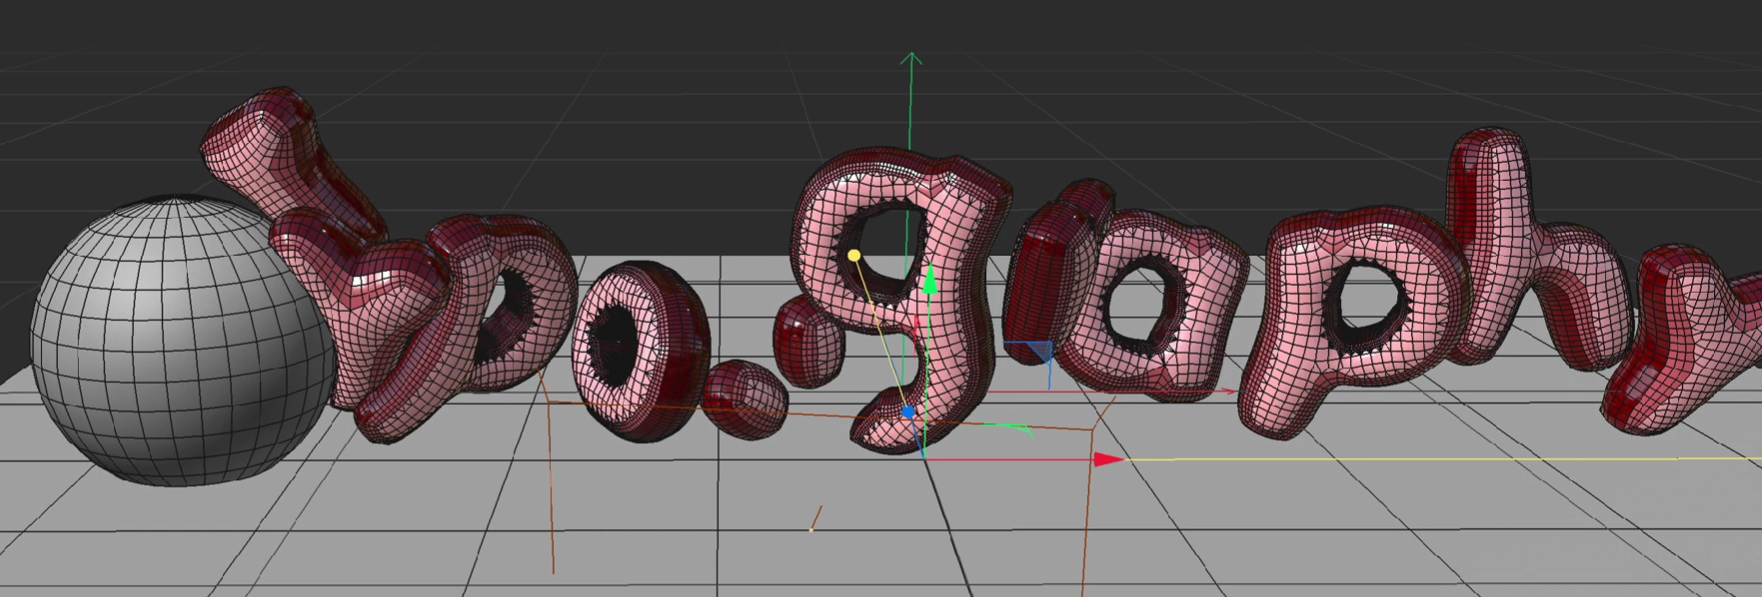
Task: Select the yellow circular handle point
Action: (854, 256)
